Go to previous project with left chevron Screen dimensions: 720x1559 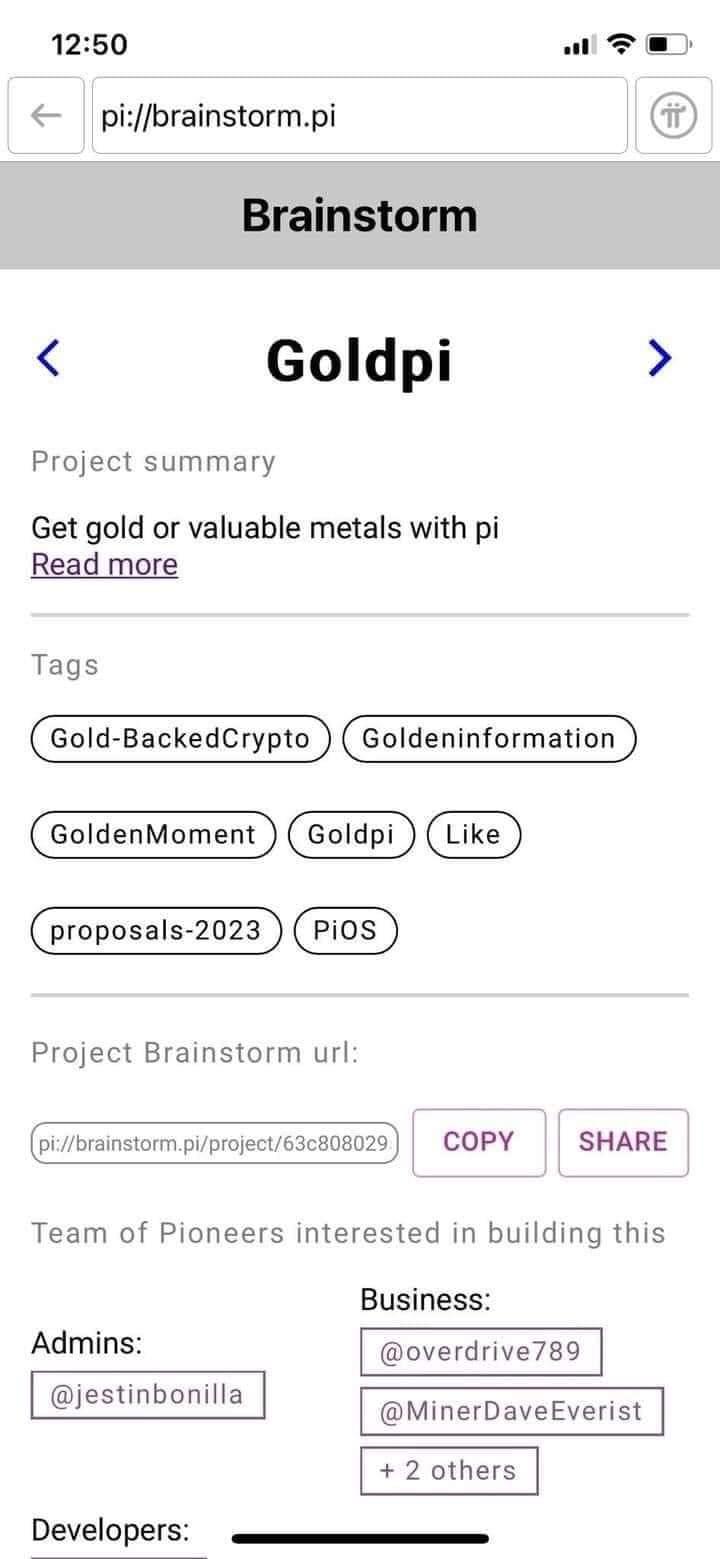coord(48,358)
